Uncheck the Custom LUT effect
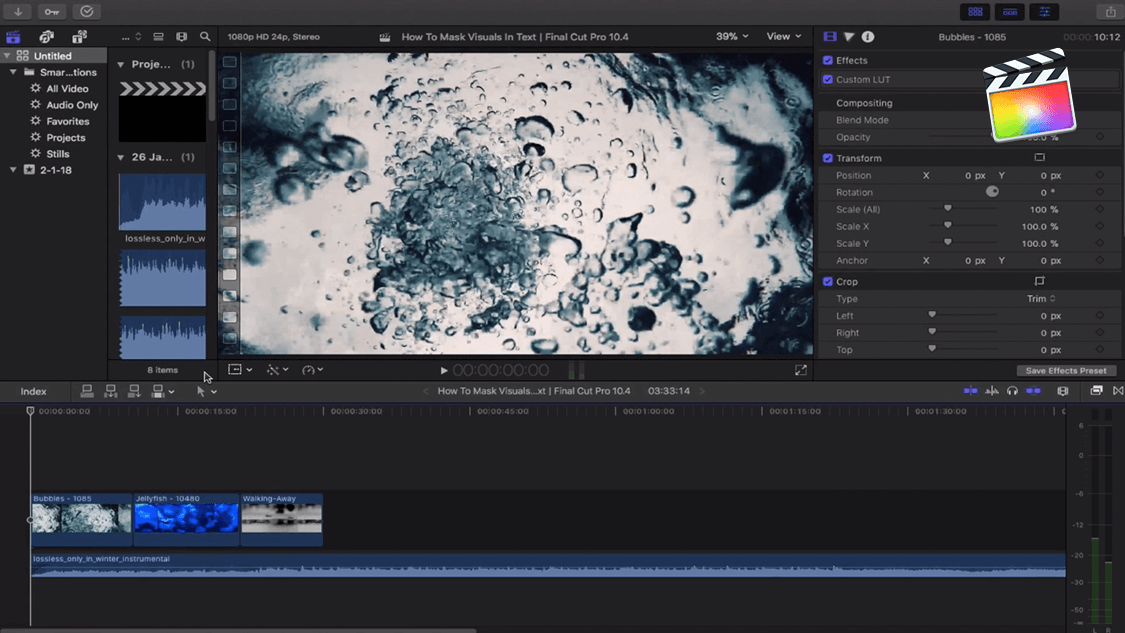This screenshot has height=633, width=1125. 828,80
